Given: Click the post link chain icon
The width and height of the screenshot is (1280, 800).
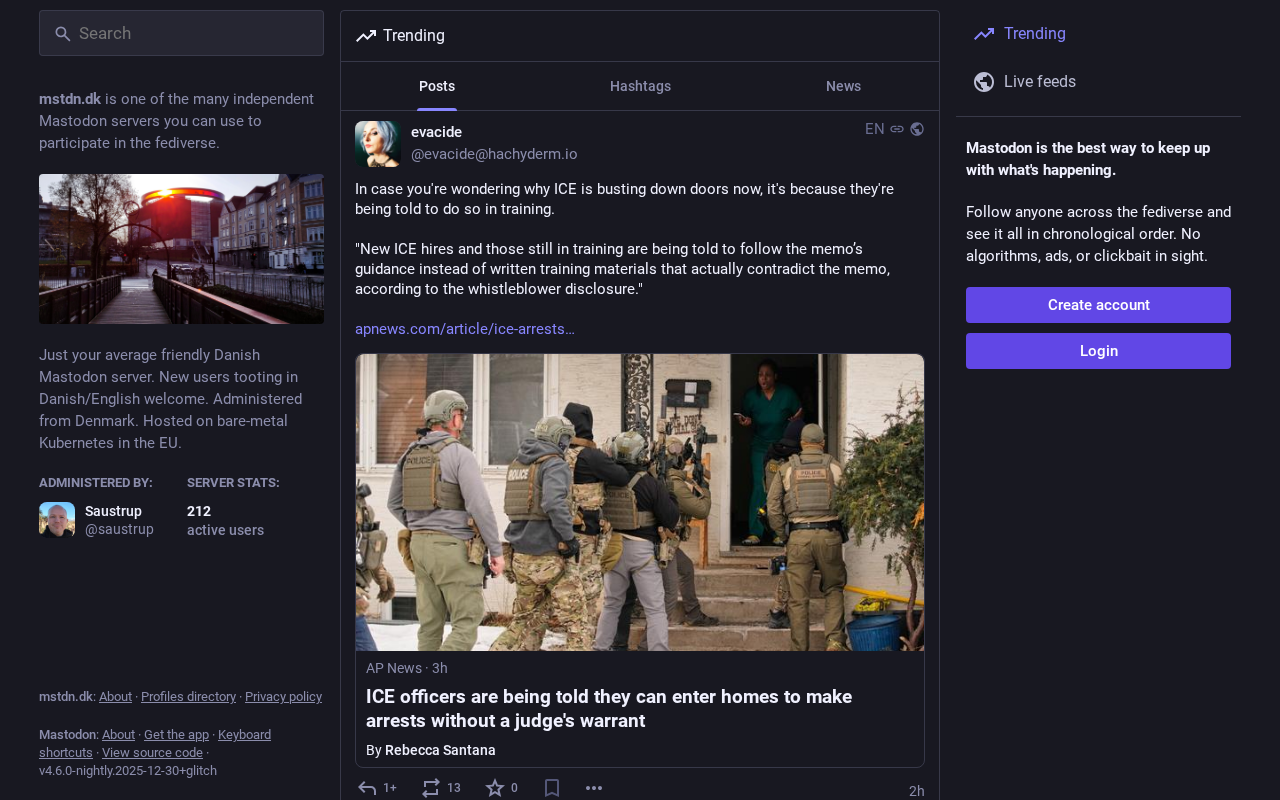Looking at the screenshot, I should click(897, 129).
